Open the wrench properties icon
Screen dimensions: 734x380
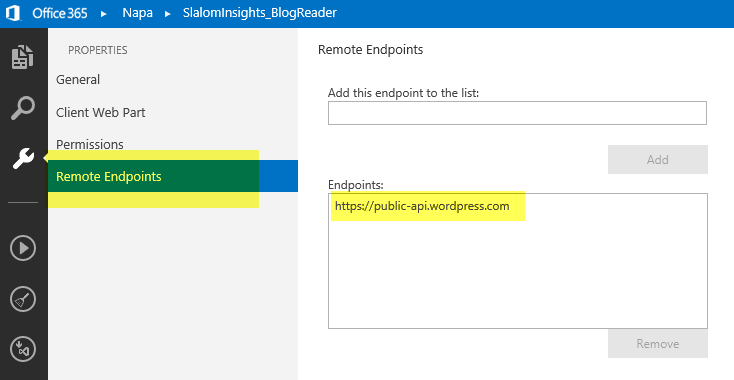pyautogui.click(x=23, y=158)
